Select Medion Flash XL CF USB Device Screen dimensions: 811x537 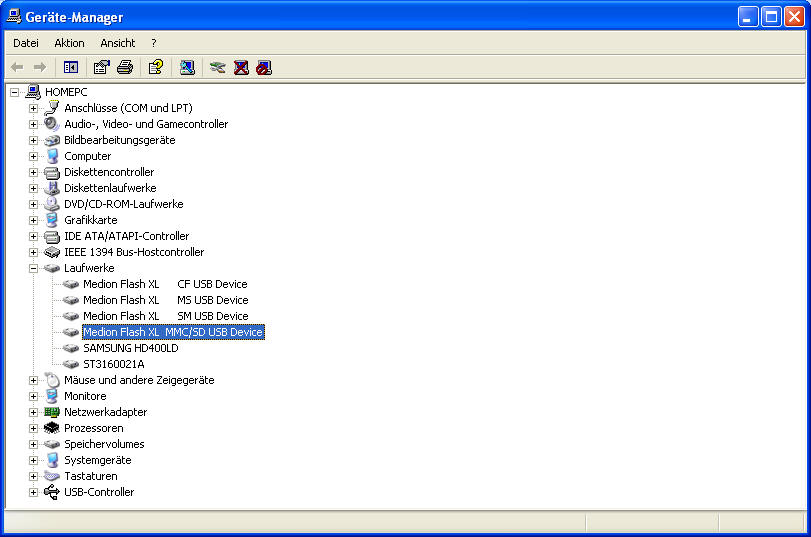pyautogui.click(x=165, y=284)
